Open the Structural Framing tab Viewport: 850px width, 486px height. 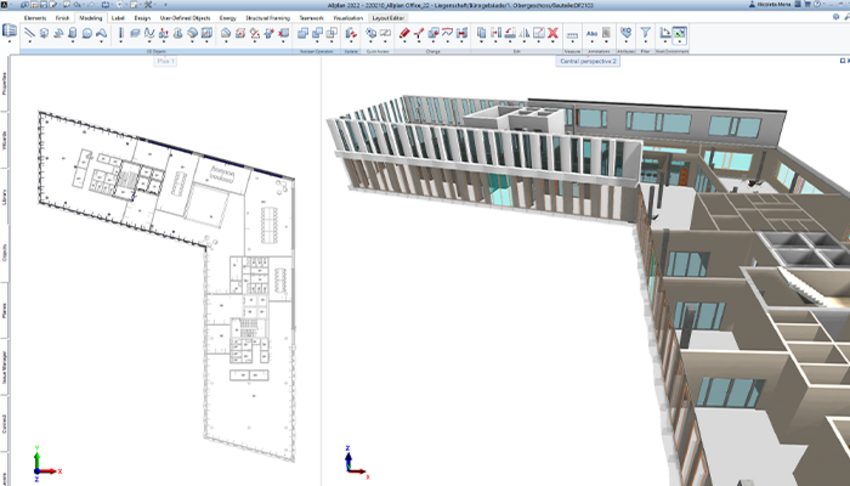click(266, 18)
